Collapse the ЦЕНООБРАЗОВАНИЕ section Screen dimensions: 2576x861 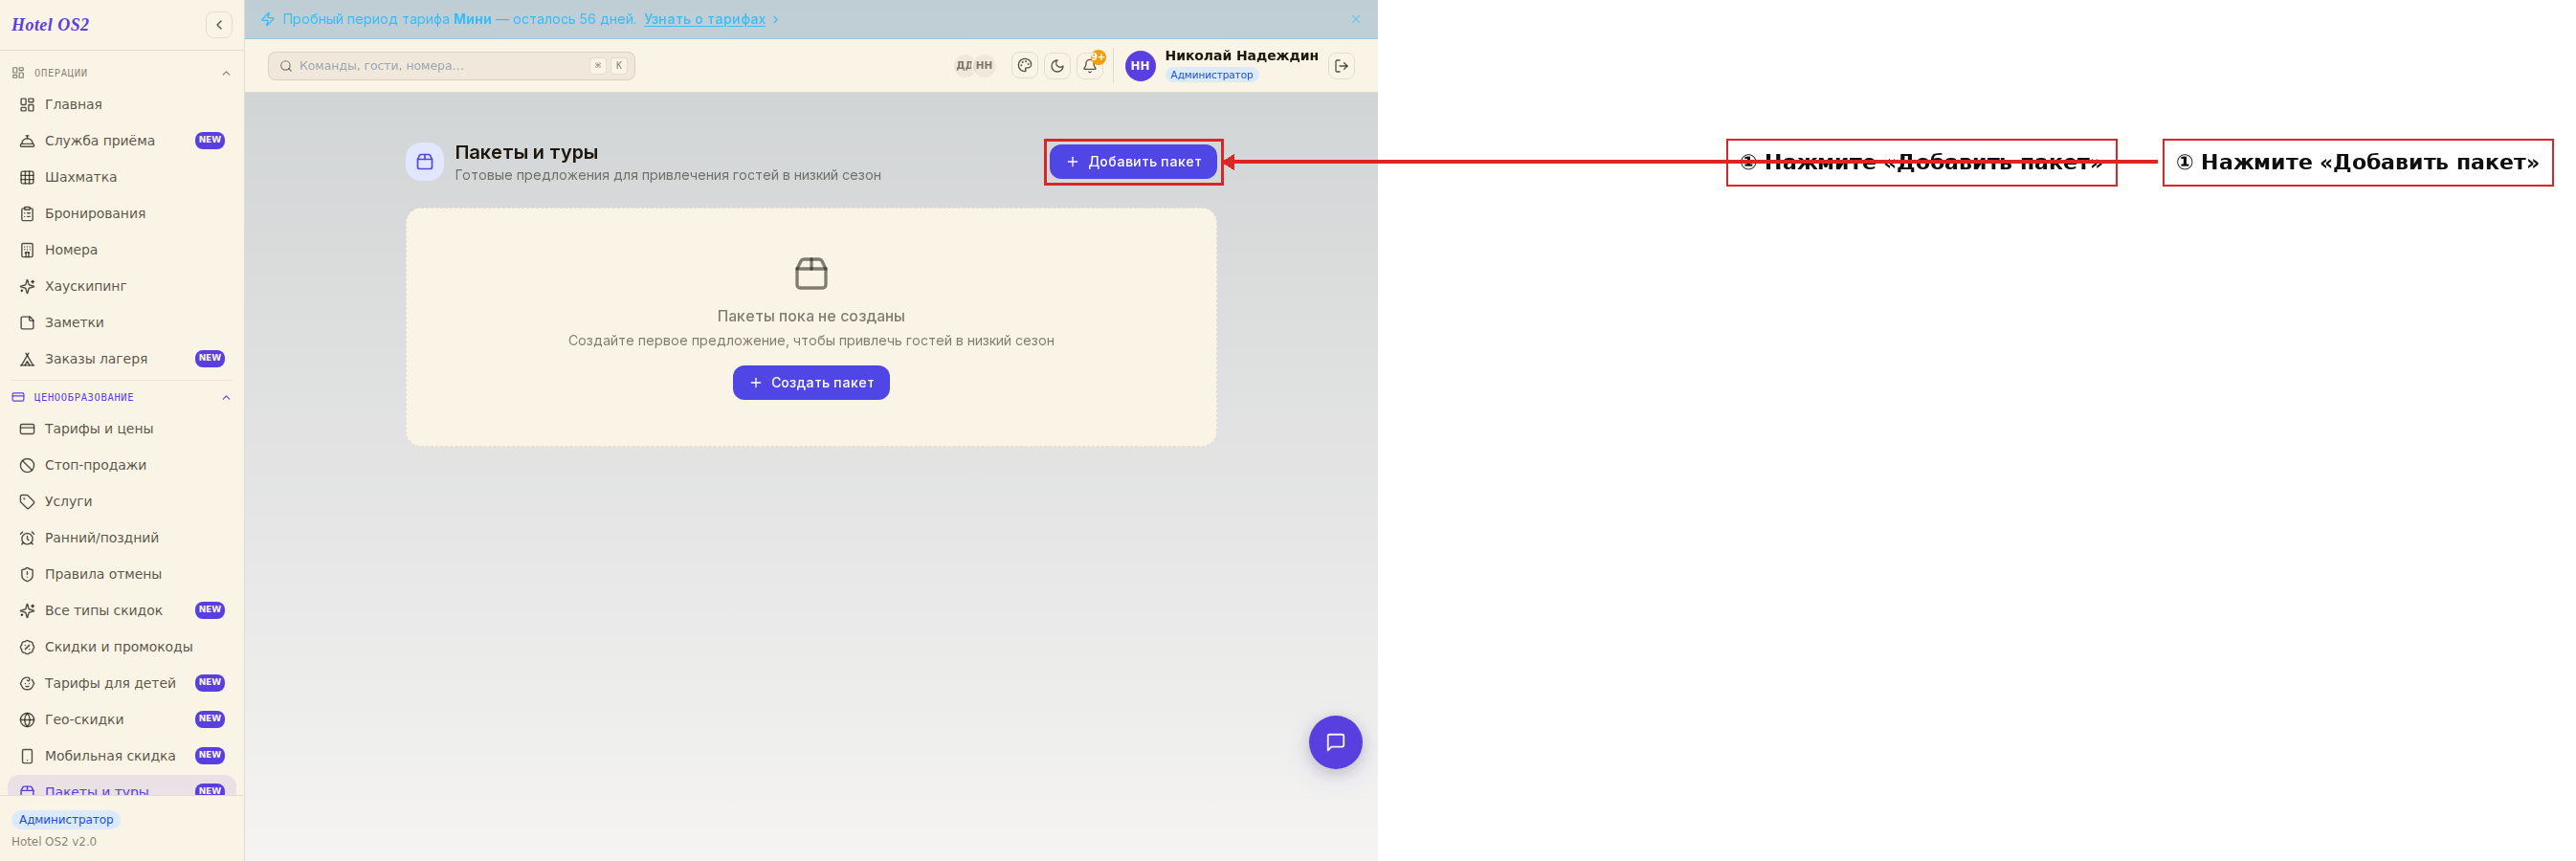click(x=121, y=397)
